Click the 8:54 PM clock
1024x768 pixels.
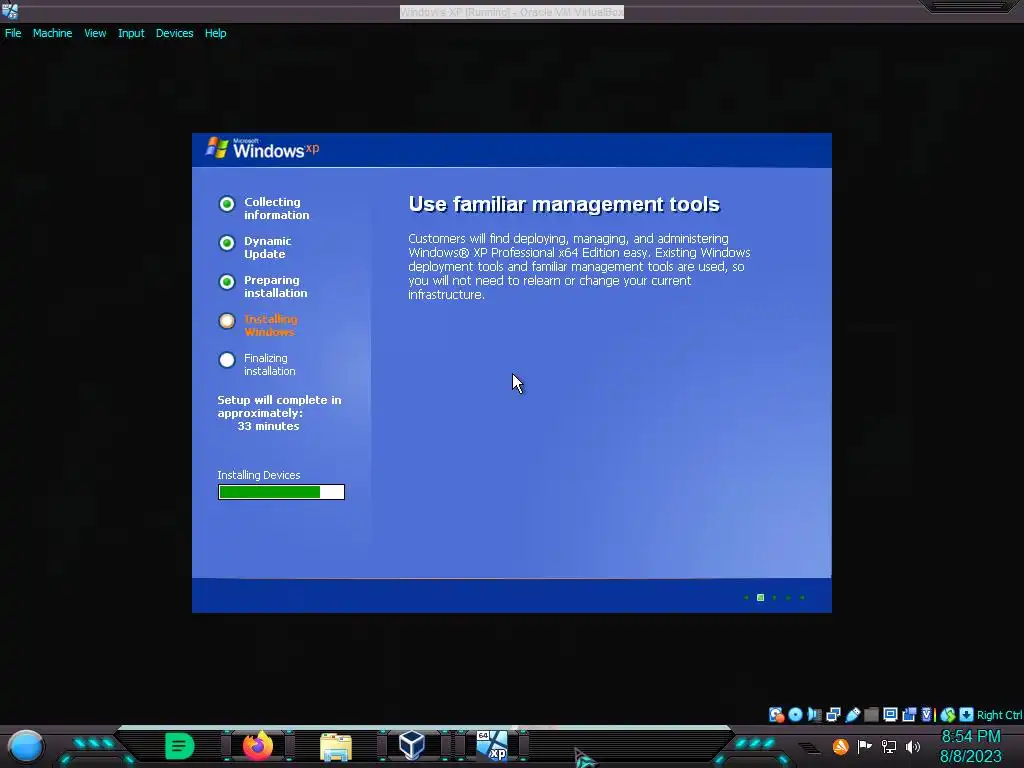[x=970, y=737]
